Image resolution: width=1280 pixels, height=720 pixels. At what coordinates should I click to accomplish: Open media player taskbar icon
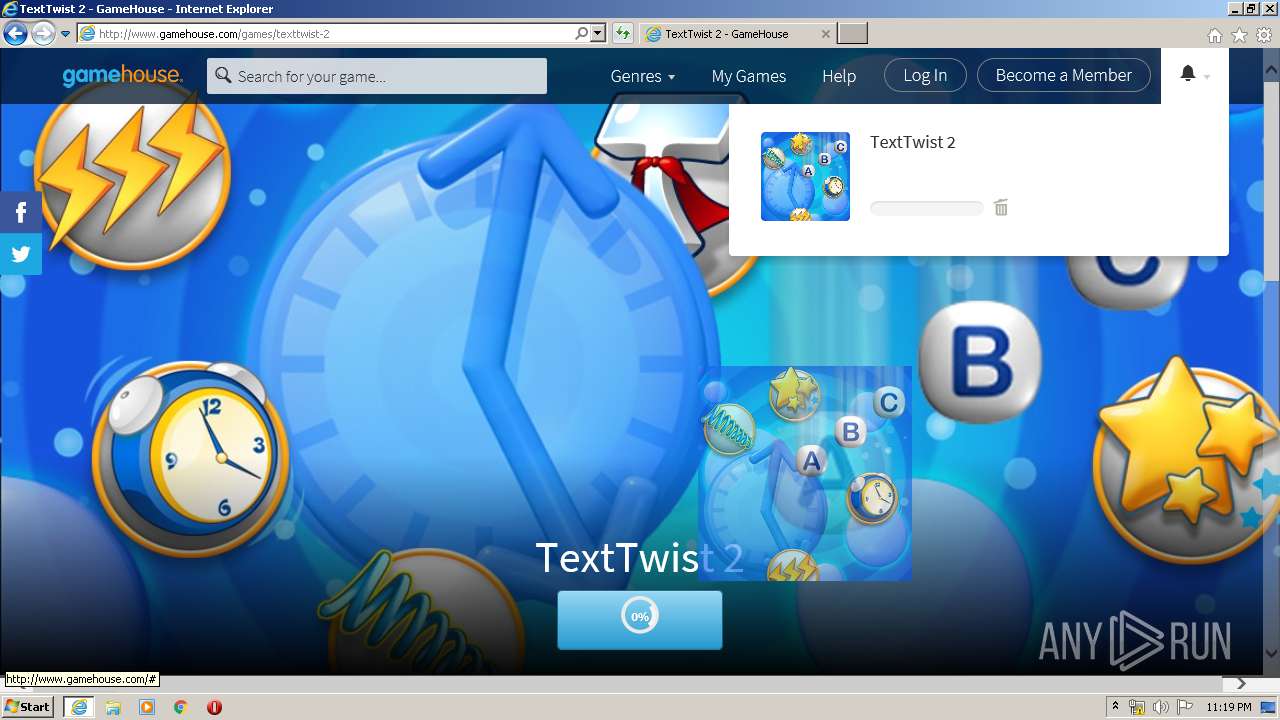pyautogui.click(x=147, y=707)
